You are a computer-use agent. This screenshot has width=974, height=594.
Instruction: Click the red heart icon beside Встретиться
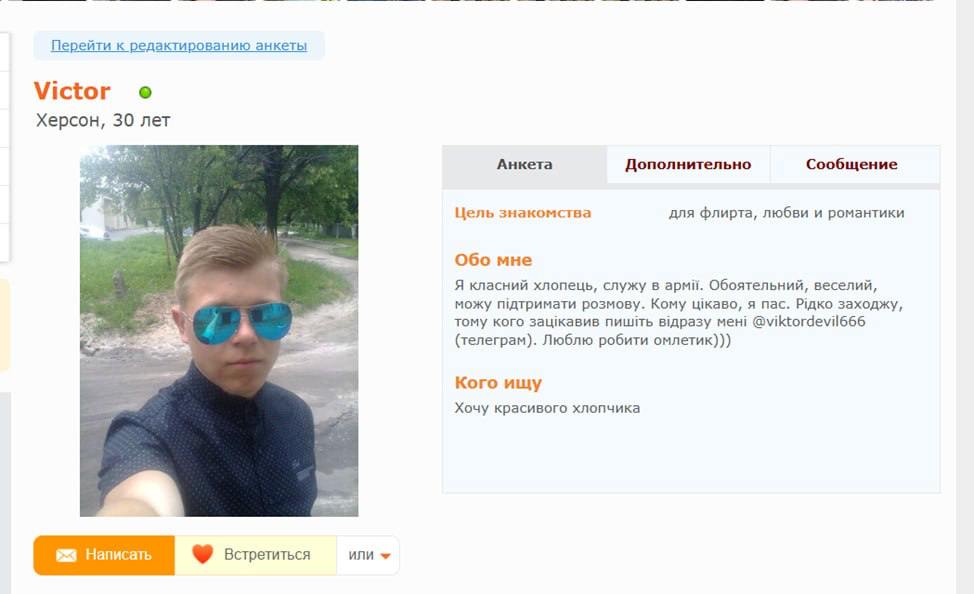point(203,554)
